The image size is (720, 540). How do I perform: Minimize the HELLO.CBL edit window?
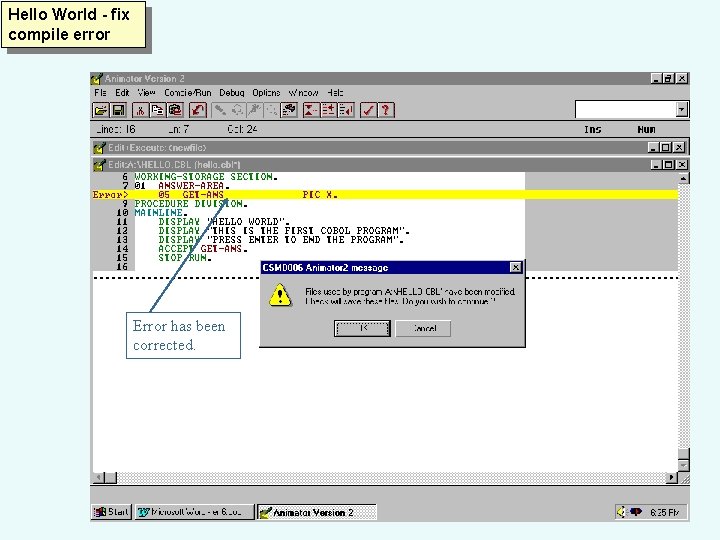tap(657, 164)
